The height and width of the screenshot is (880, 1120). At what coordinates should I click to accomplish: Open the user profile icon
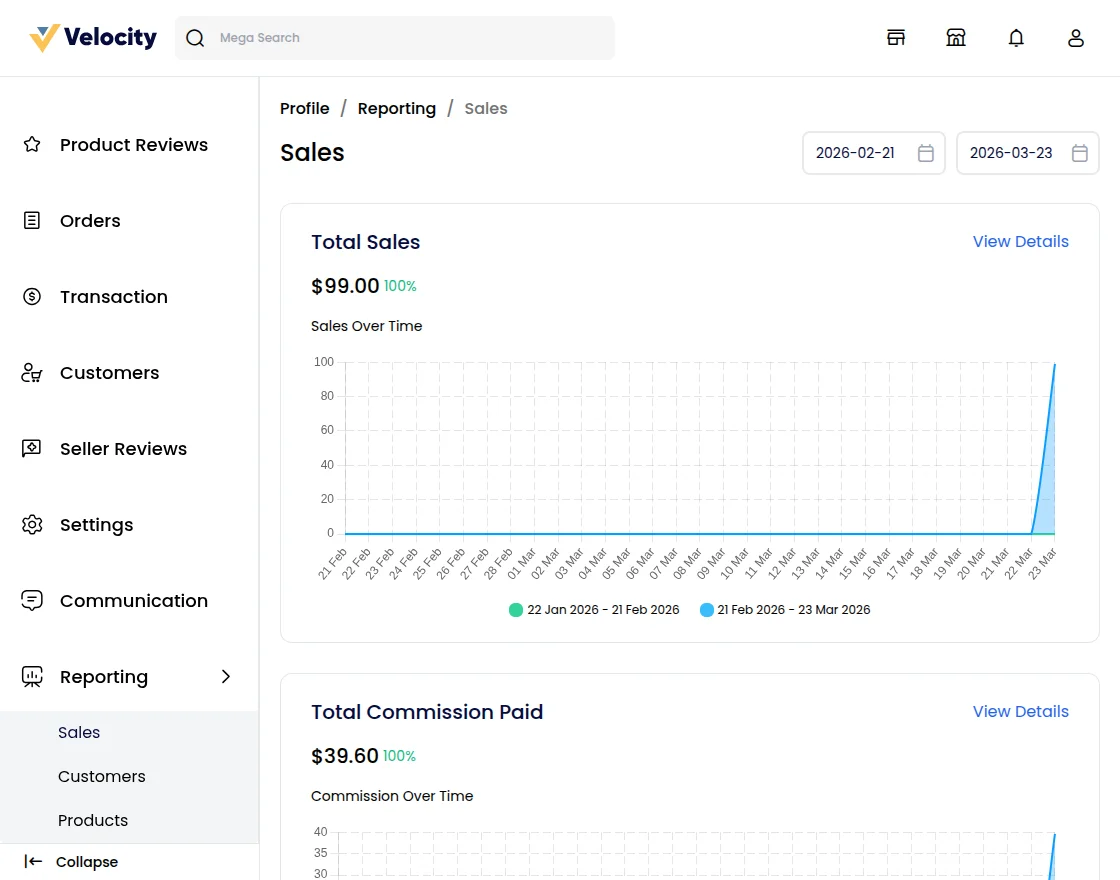(x=1076, y=37)
